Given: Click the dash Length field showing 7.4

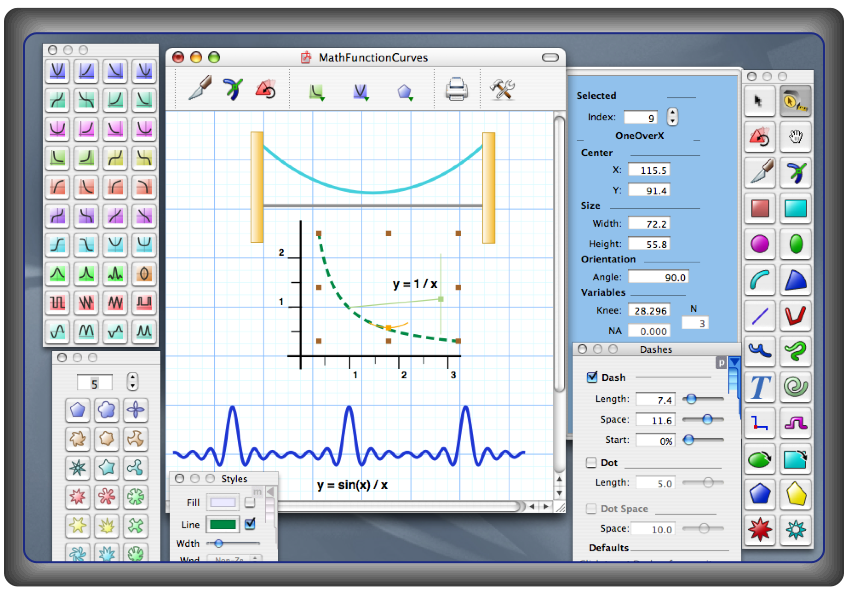Looking at the screenshot, I should pyautogui.click(x=655, y=399).
